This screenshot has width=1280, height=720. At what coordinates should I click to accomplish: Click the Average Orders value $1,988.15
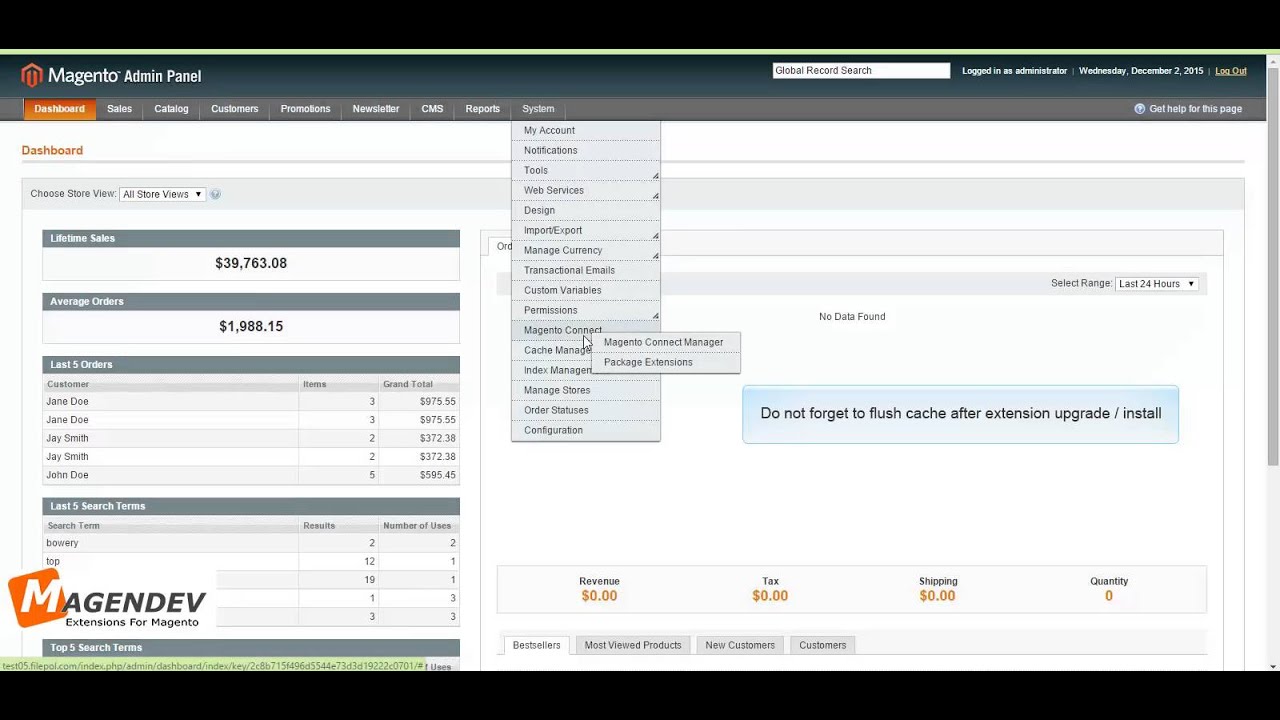coord(251,326)
